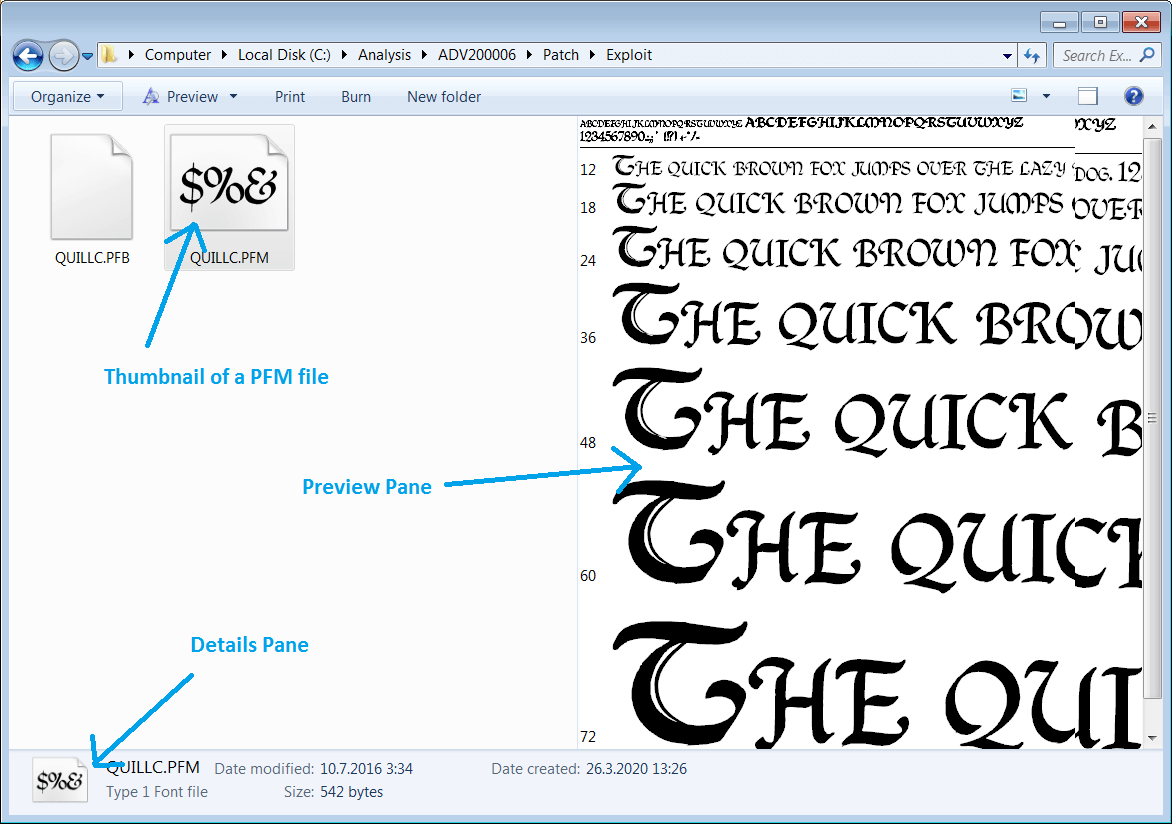Create a New folder
This screenshot has width=1172, height=824.
pos(443,96)
